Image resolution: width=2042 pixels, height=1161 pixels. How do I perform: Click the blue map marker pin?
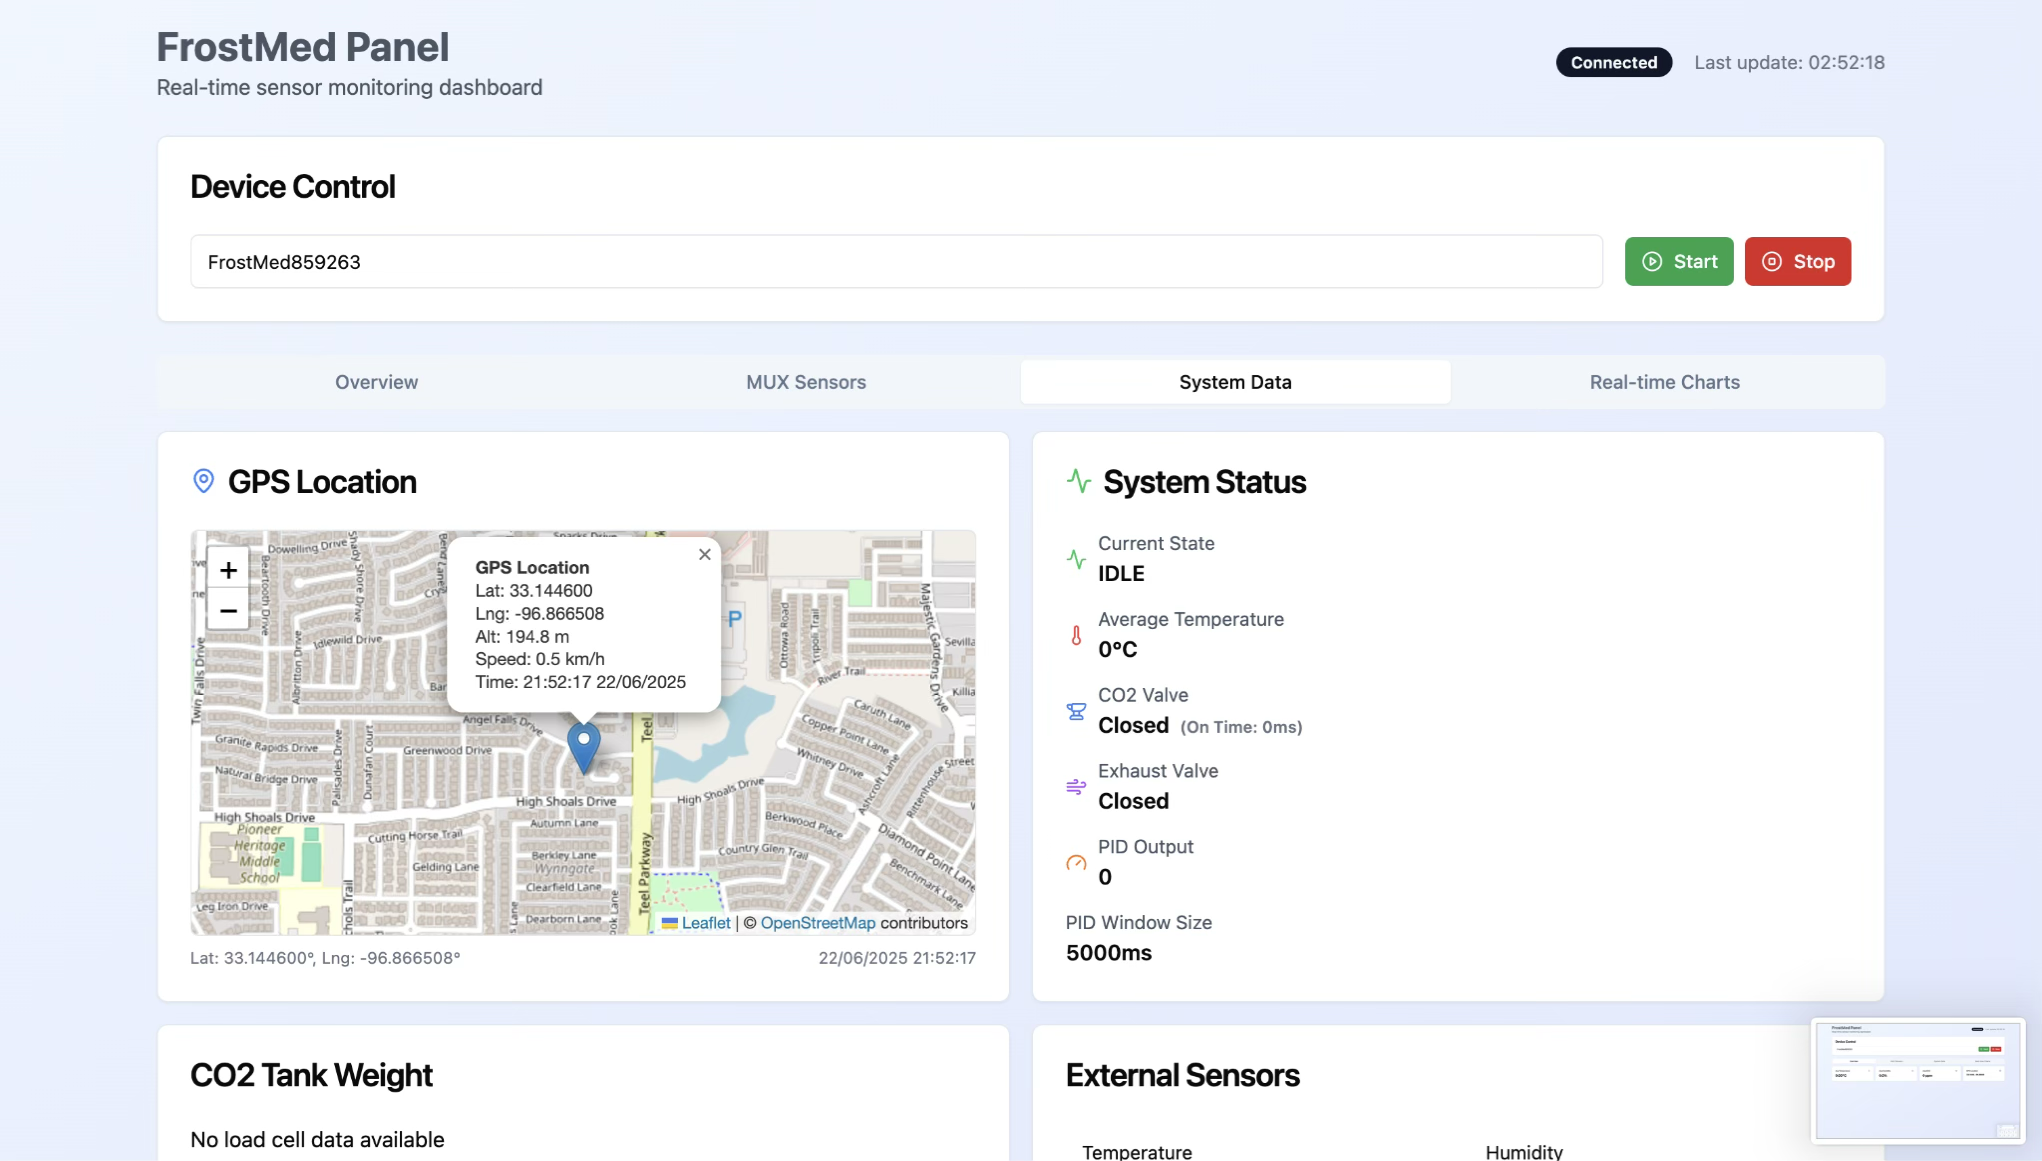point(584,747)
